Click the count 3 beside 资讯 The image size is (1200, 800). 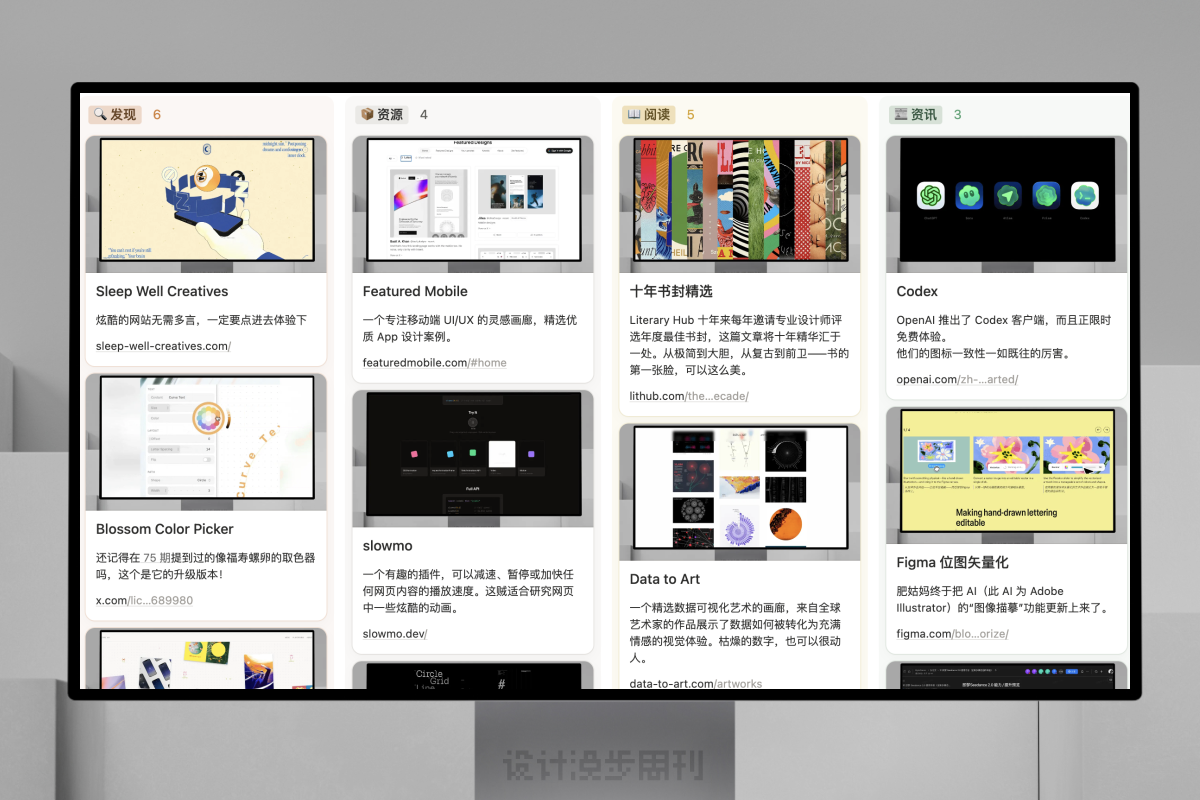click(957, 115)
